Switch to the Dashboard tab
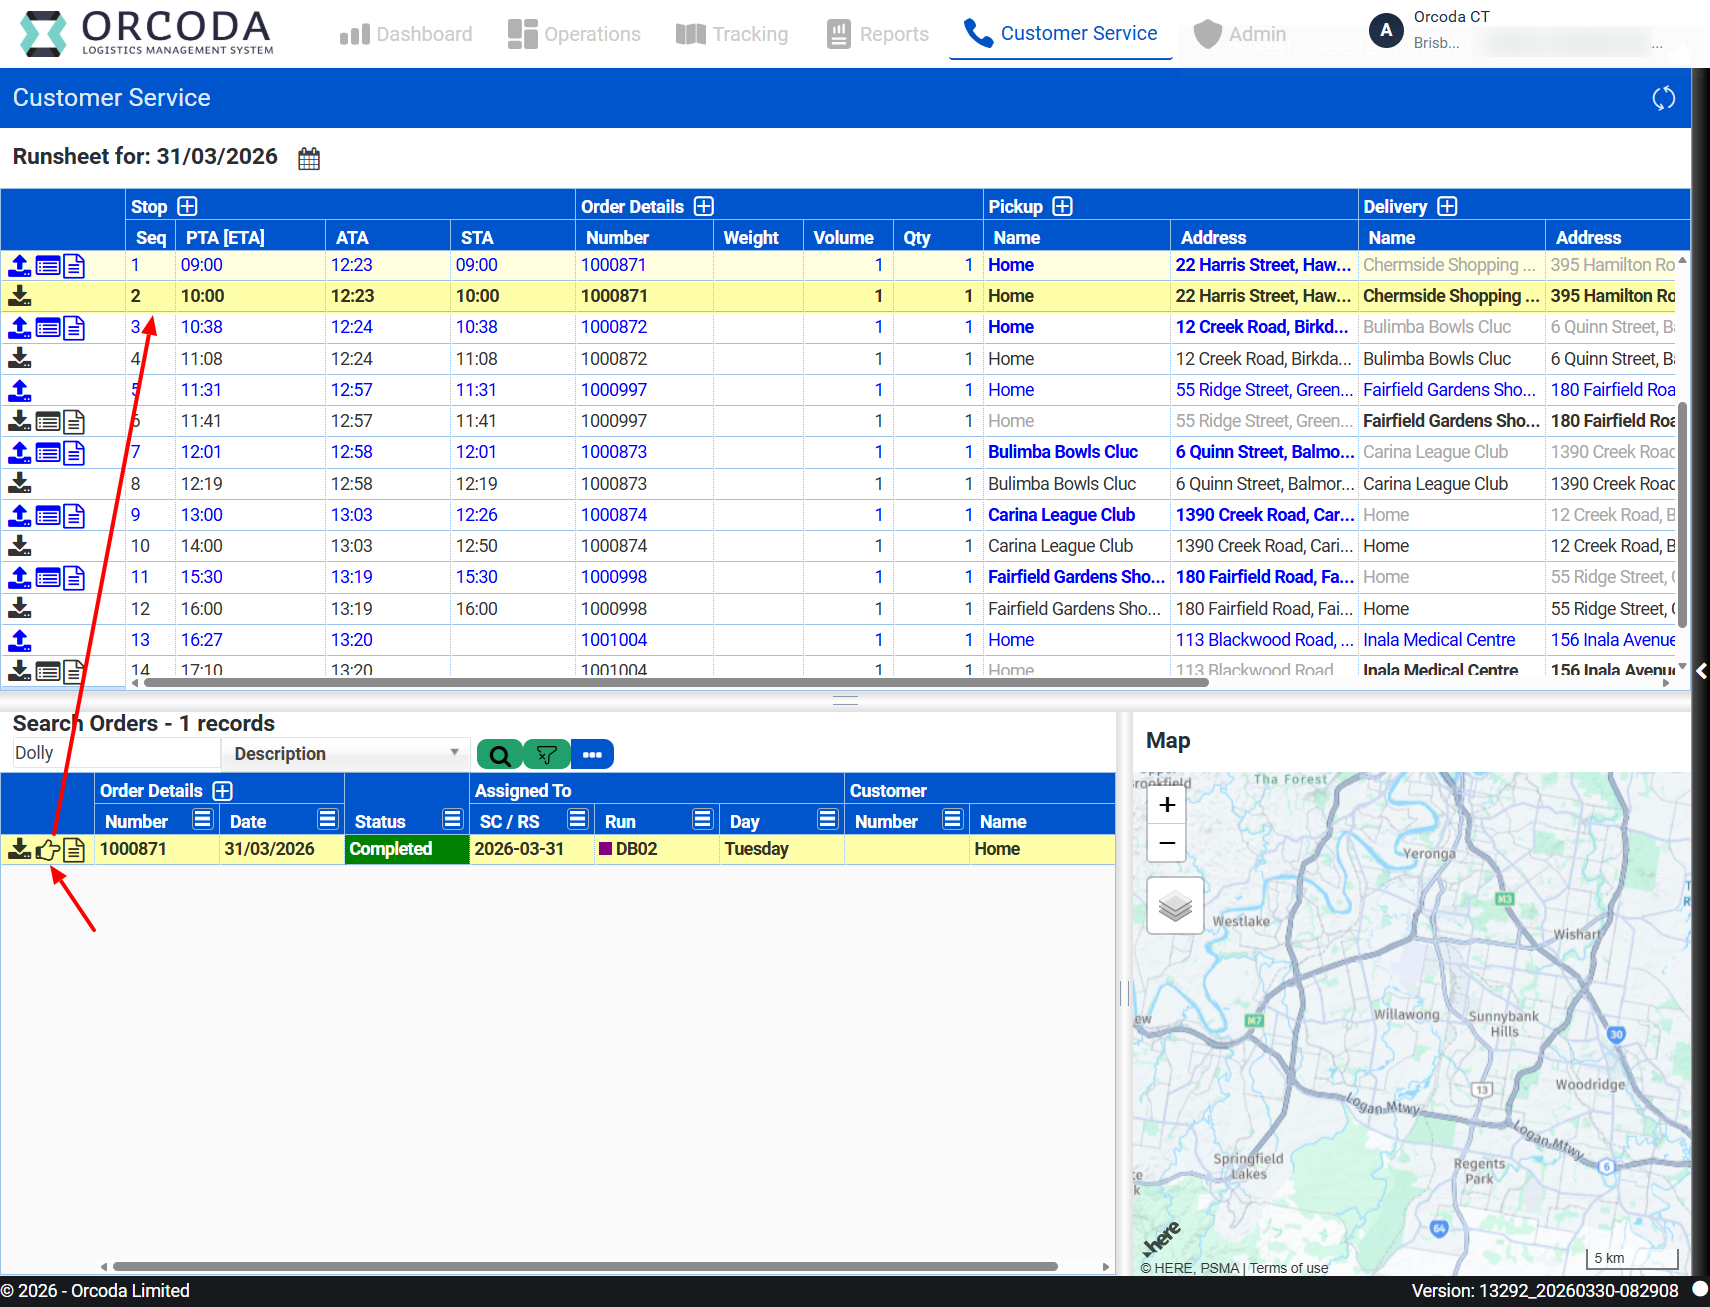The width and height of the screenshot is (1710, 1307). pos(406,34)
